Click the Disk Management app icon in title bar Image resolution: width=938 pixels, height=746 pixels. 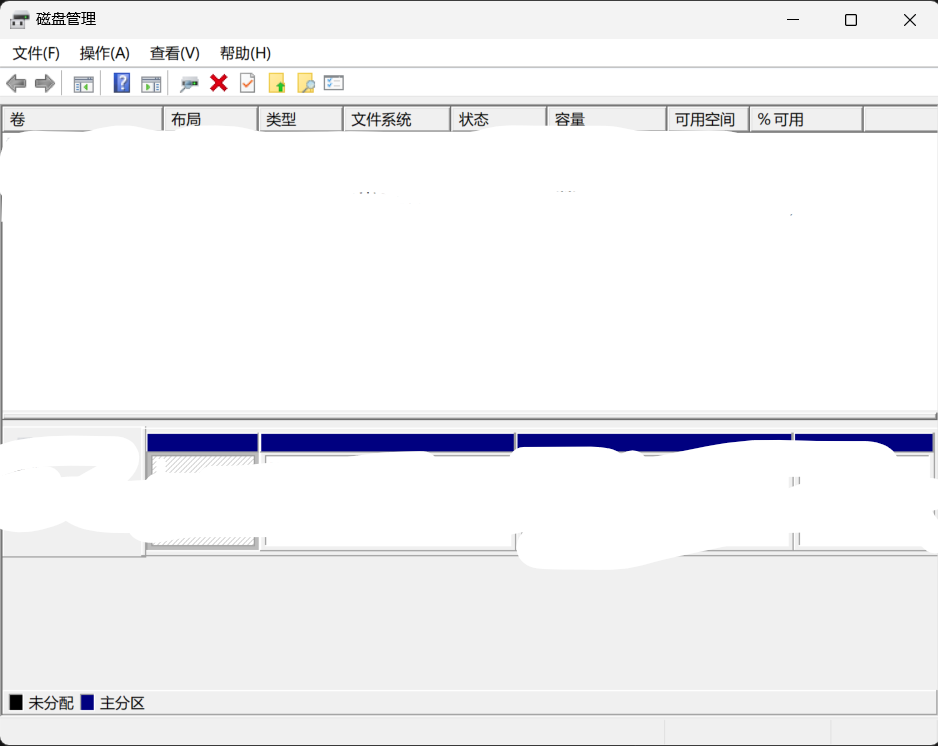pos(20,19)
